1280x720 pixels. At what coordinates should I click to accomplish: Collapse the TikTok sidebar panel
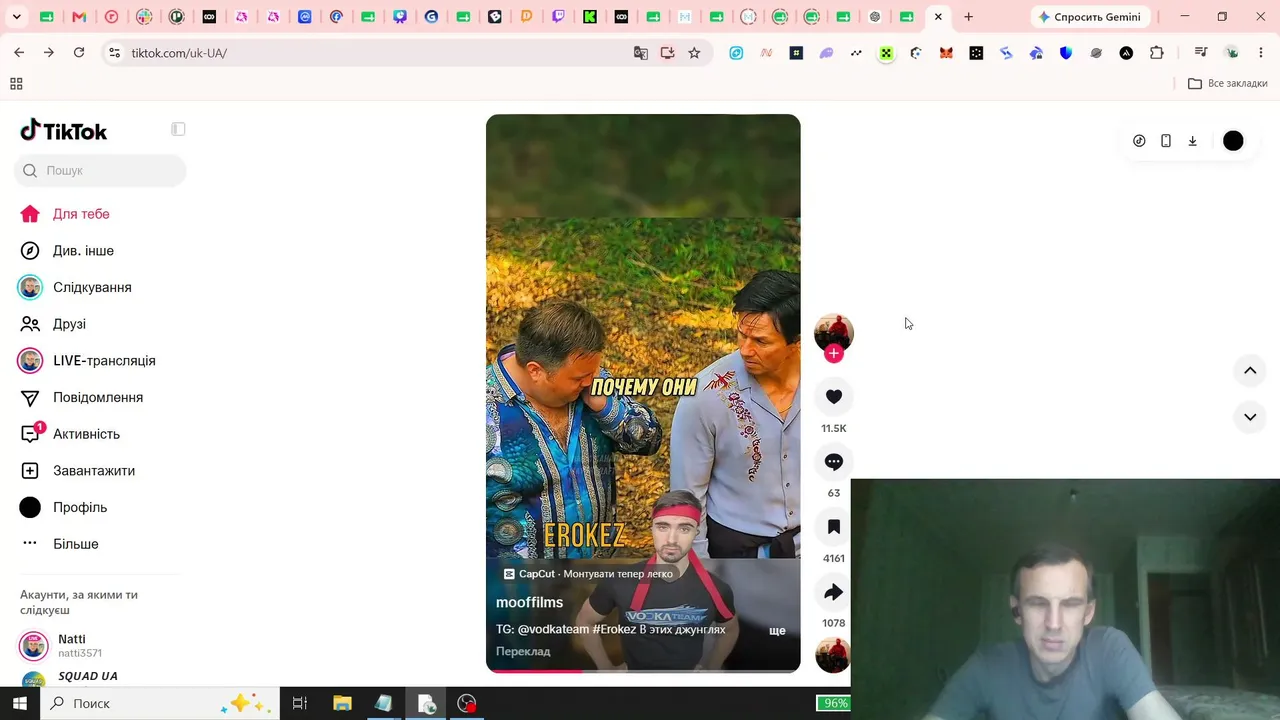pyautogui.click(x=178, y=129)
